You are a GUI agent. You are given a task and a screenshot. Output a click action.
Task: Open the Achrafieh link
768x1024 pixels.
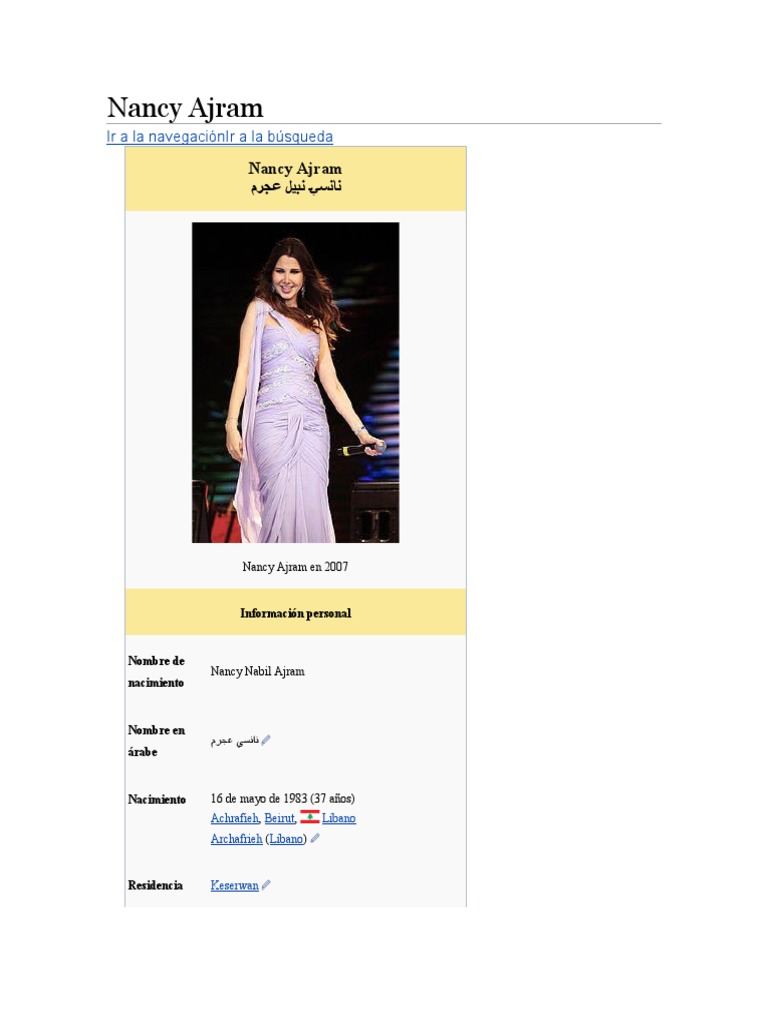point(234,818)
